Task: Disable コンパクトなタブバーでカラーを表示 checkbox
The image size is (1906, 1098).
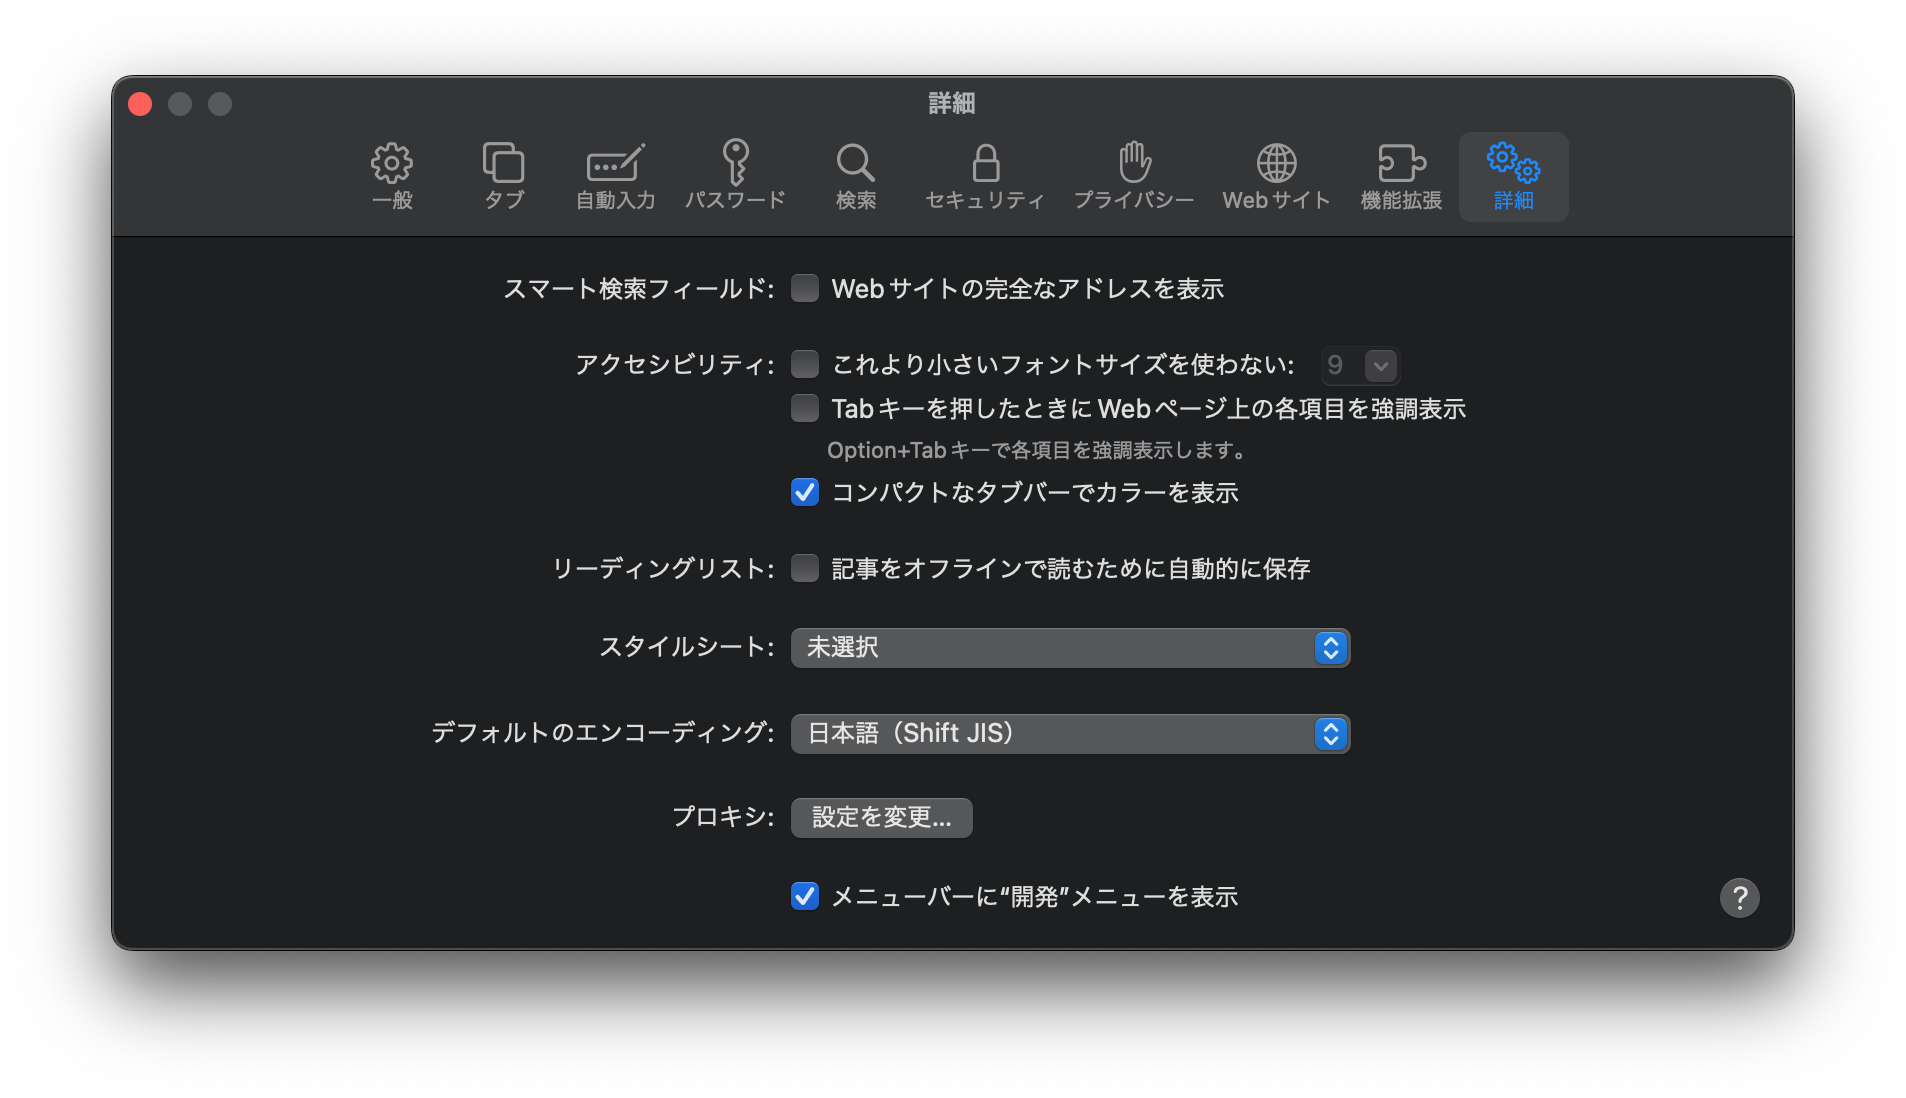Action: click(x=805, y=493)
